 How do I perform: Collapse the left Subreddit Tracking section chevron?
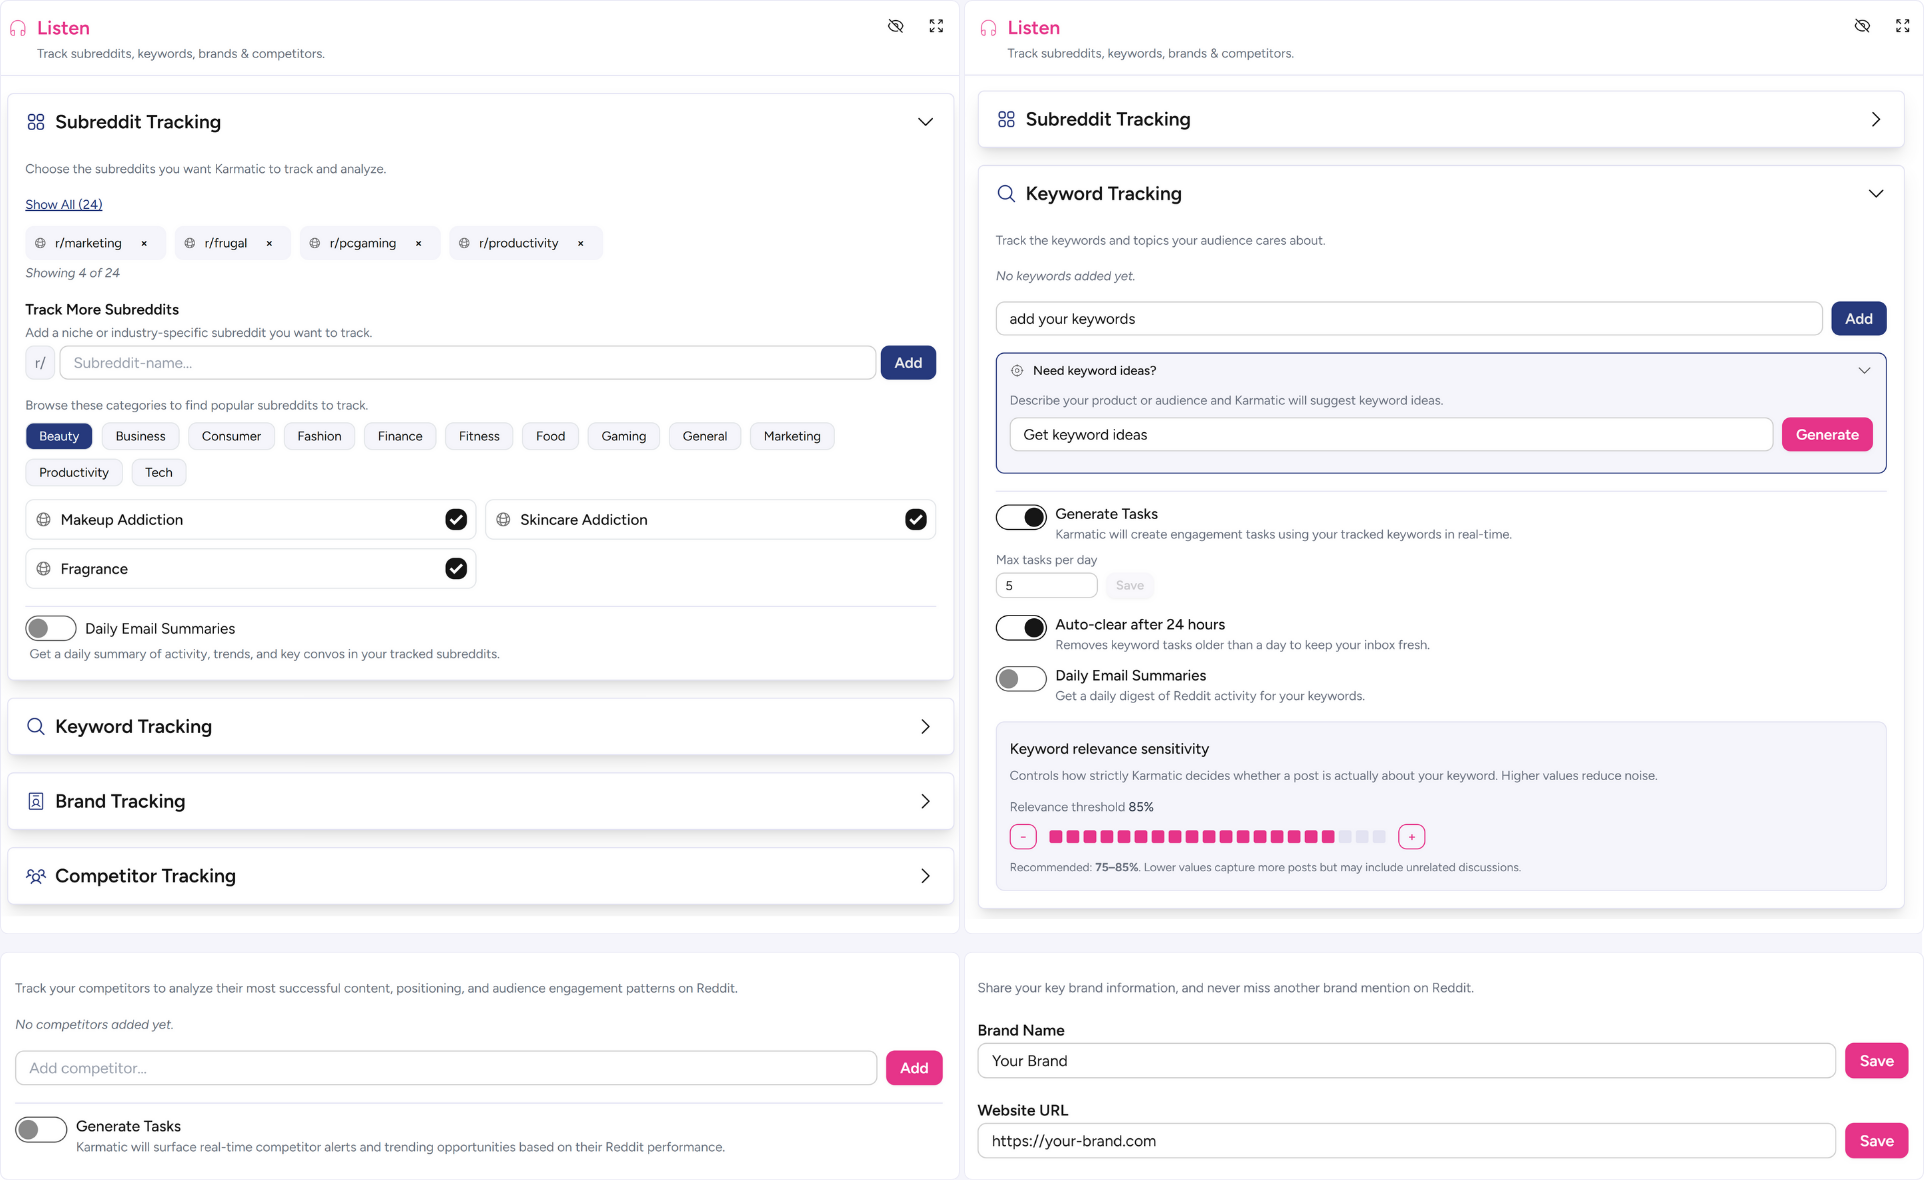(x=925, y=122)
